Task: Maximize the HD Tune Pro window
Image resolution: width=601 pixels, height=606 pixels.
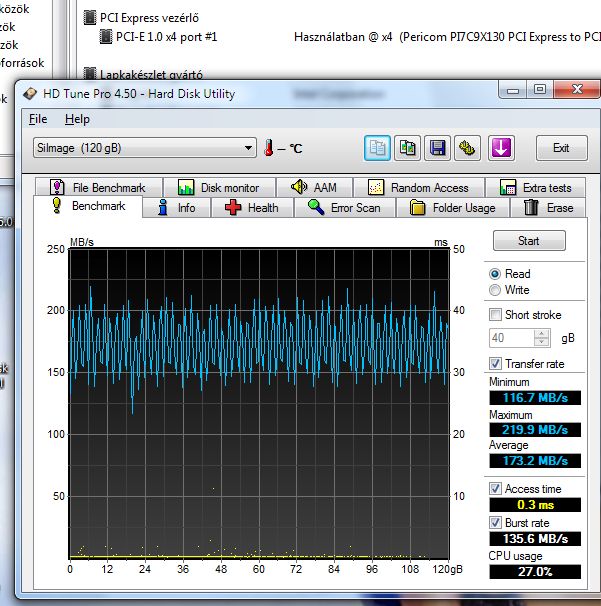Action: 540,90
